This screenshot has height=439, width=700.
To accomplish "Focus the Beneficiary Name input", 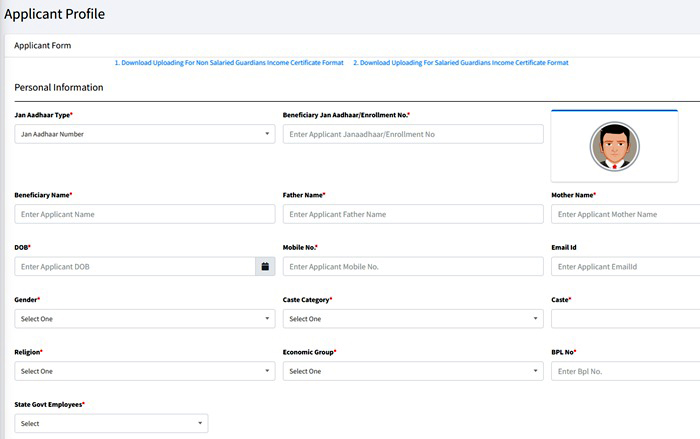I will [x=145, y=214].
